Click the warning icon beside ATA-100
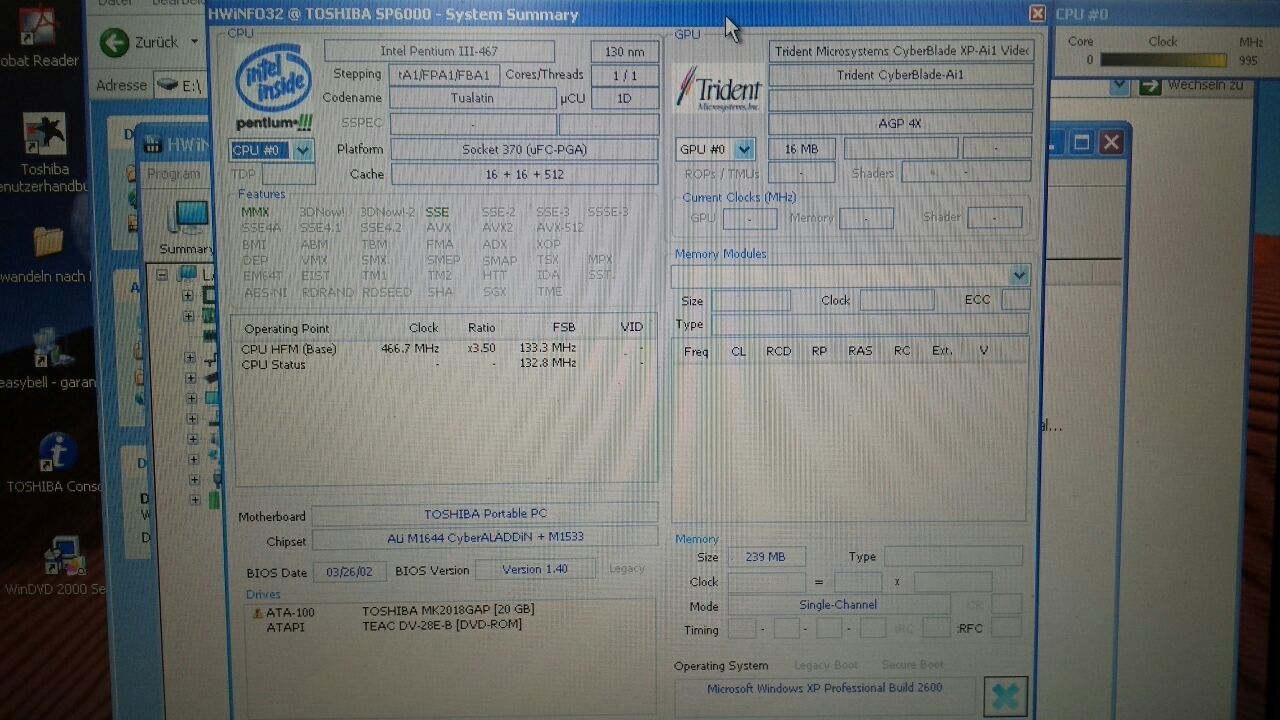This screenshot has width=1280, height=720. [x=257, y=613]
